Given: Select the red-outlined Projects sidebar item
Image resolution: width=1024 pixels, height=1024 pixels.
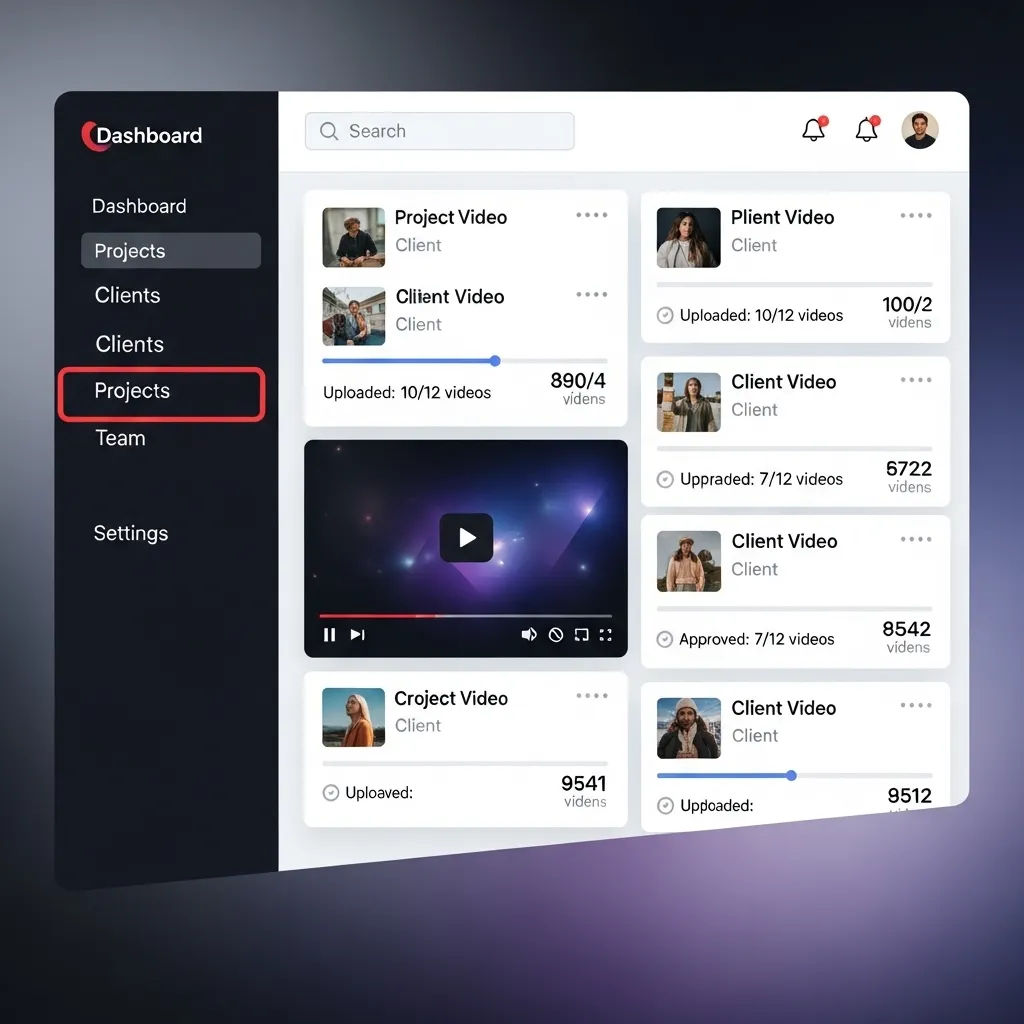Looking at the screenshot, I should click(161, 394).
